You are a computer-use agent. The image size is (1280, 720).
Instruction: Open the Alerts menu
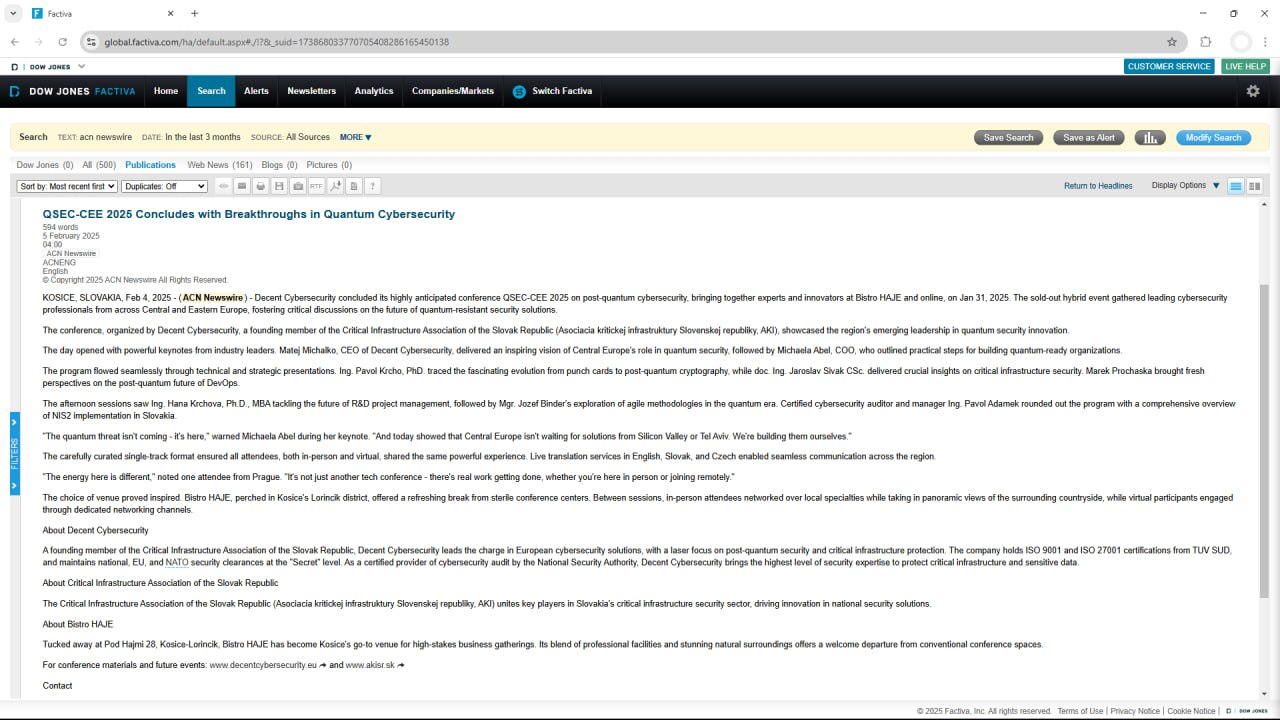pyautogui.click(x=256, y=91)
